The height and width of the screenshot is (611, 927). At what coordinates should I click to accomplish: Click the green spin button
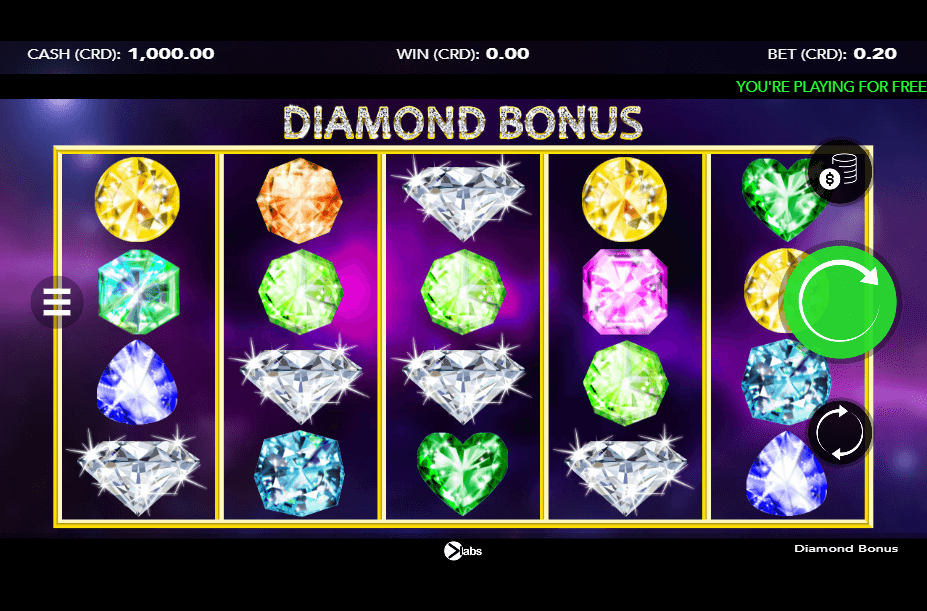point(840,302)
